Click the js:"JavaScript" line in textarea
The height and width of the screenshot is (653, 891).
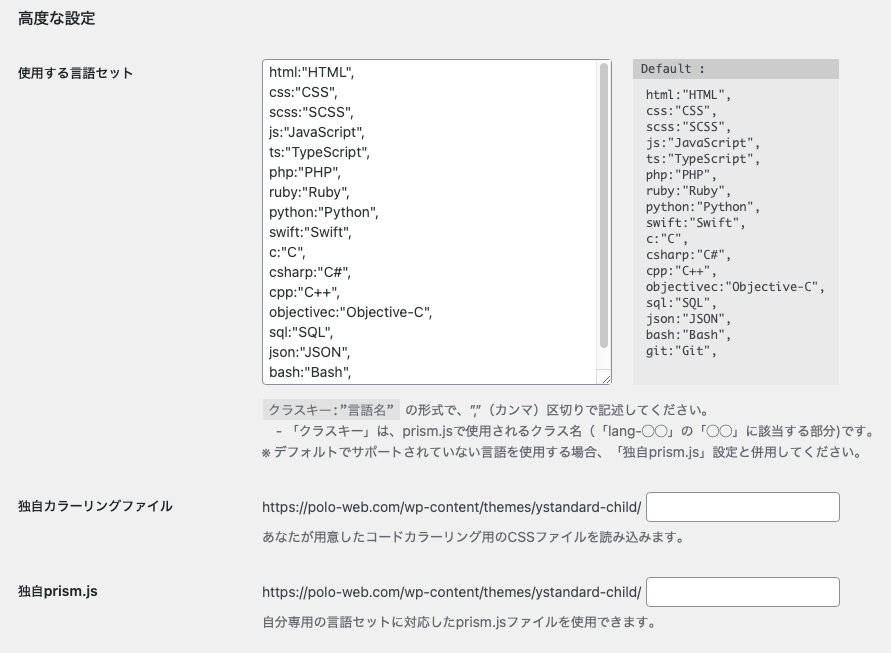pos(317,132)
